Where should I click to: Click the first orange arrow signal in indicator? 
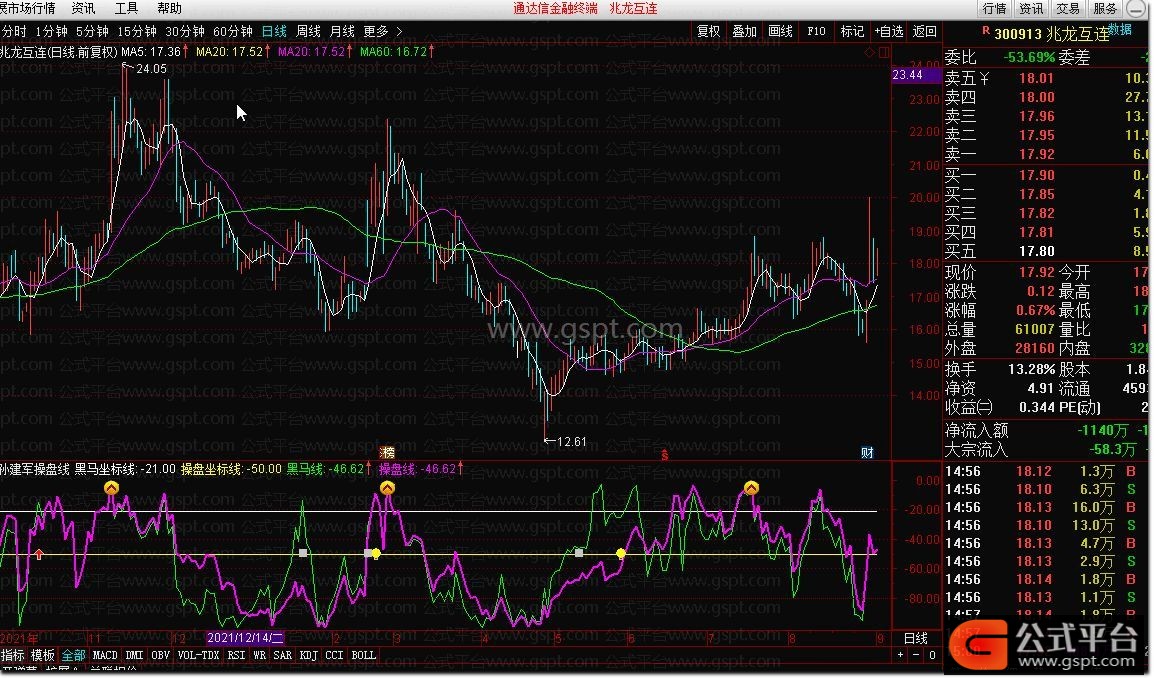[111, 487]
